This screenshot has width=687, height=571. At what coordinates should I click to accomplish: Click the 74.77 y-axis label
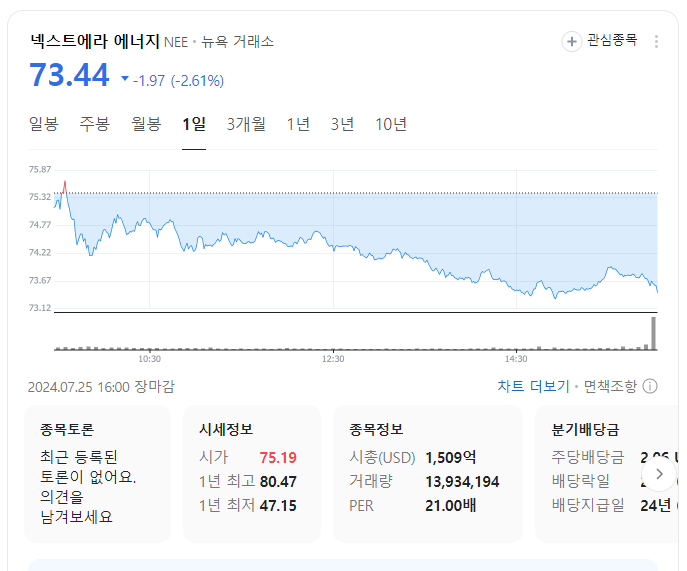pos(40,225)
